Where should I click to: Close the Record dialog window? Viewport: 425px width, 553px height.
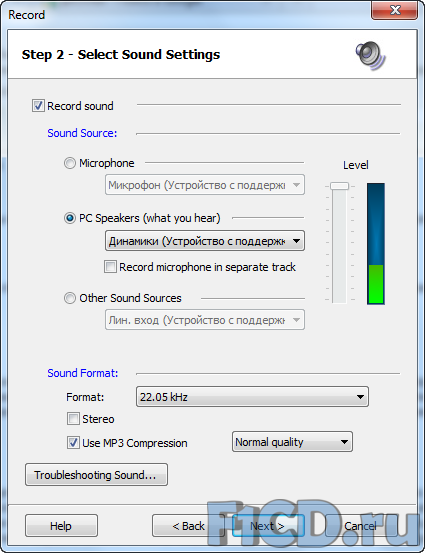[x=395, y=10]
